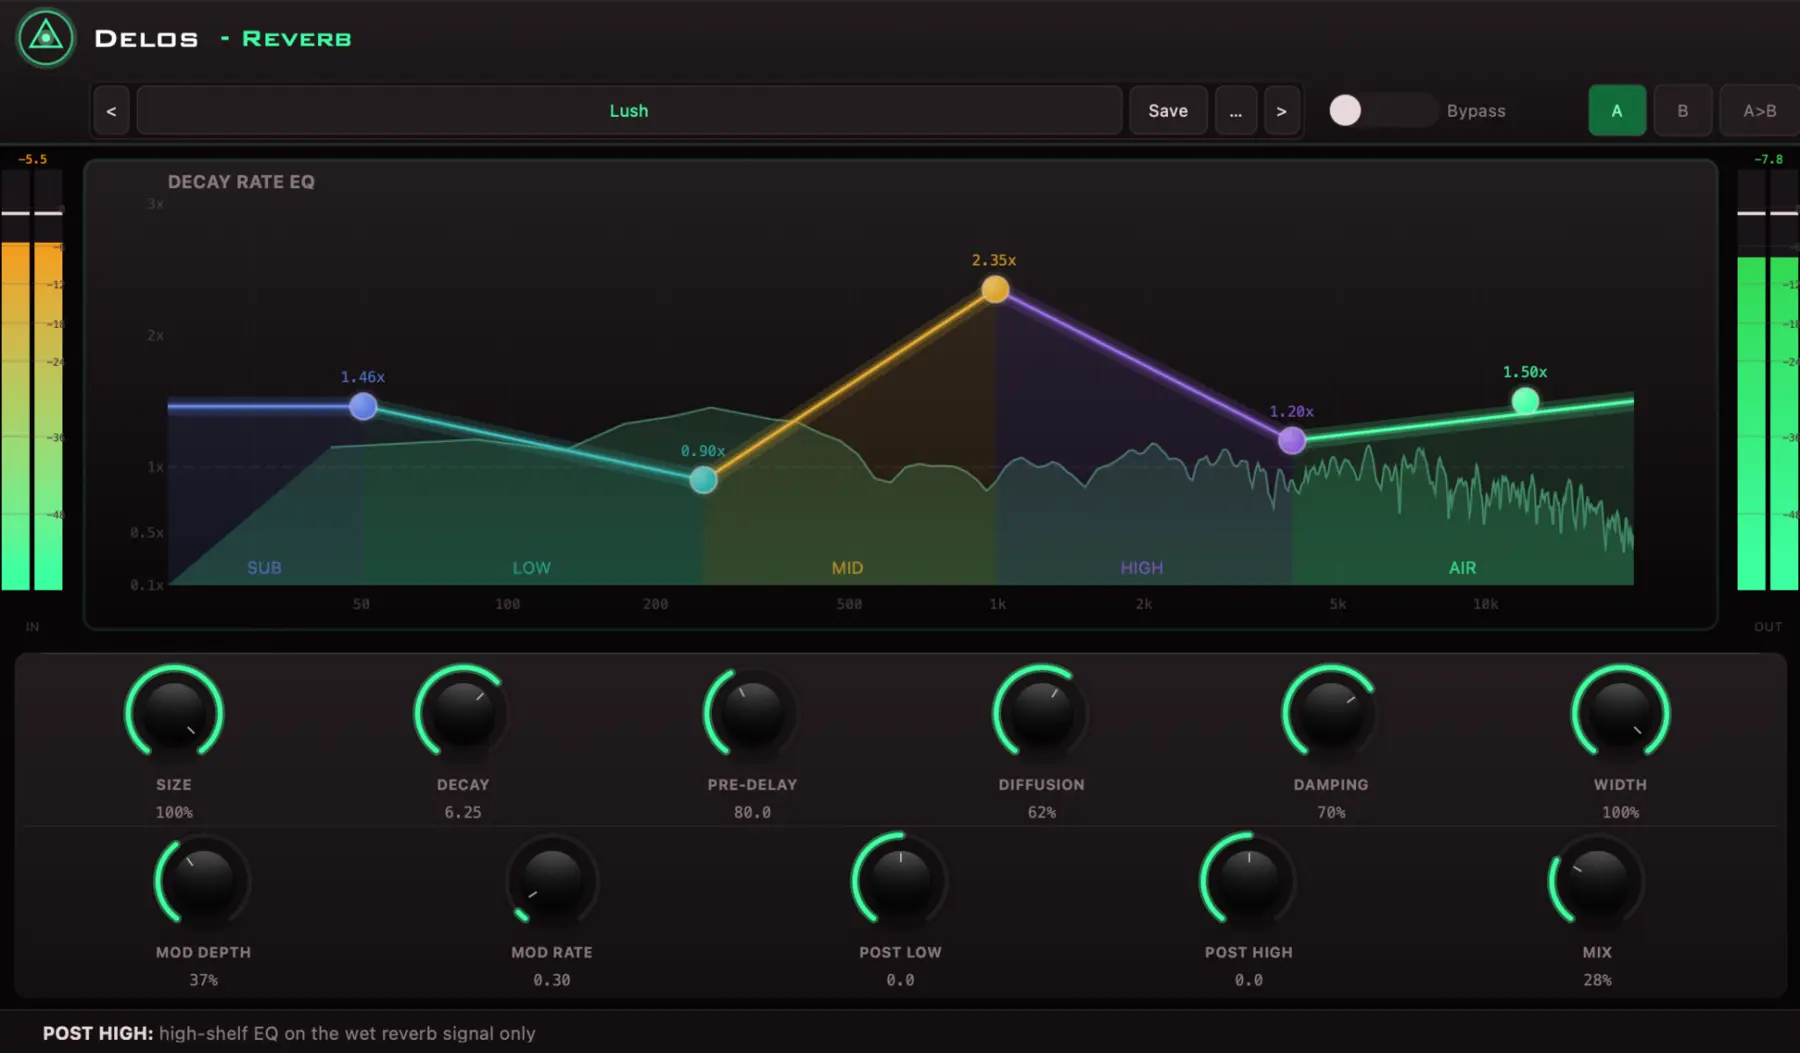Viewport: 1800px width, 1053px height.
Task: Click the LOW band label
Action: tap(531, 568)
